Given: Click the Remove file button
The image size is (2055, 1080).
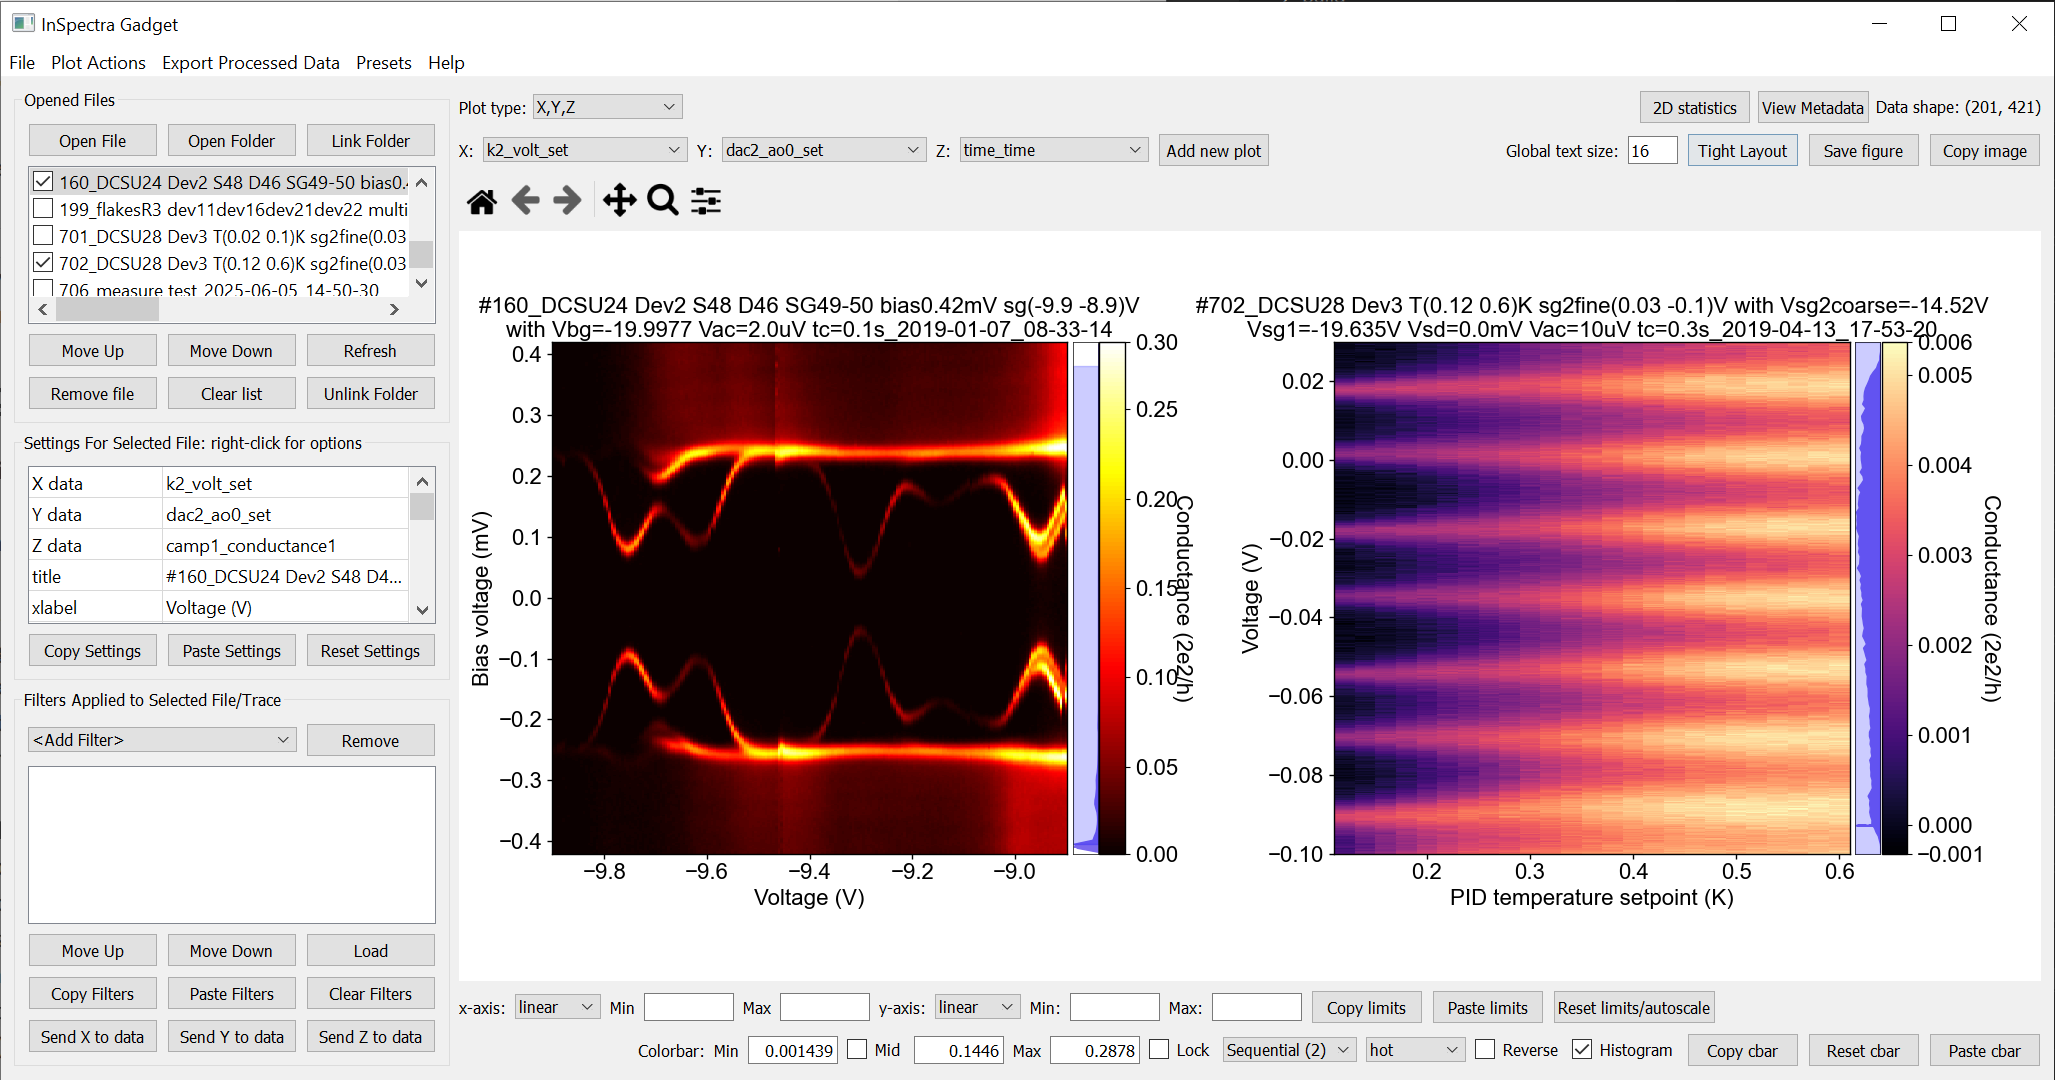Looking at the screenshot, I should (x=93, y=394).
